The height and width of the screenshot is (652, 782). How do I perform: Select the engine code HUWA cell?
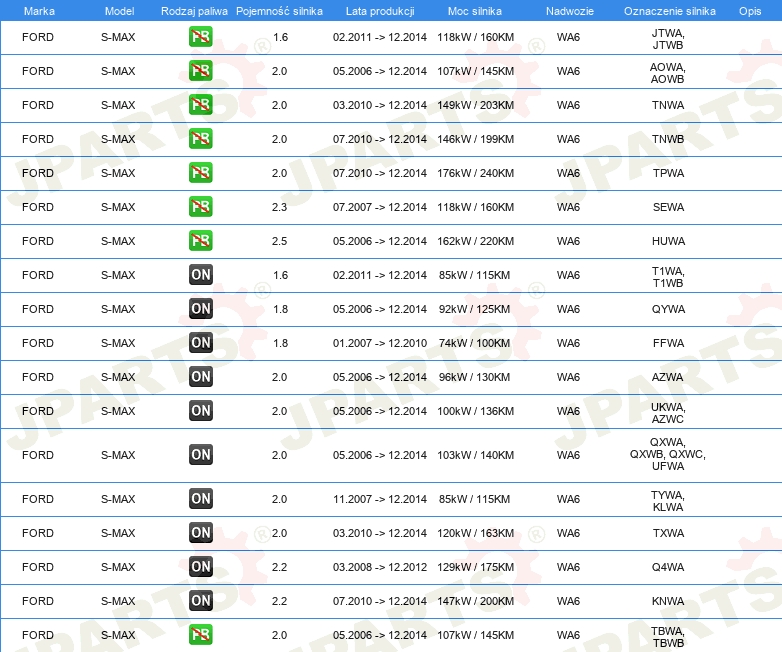(x=668, y=241)
